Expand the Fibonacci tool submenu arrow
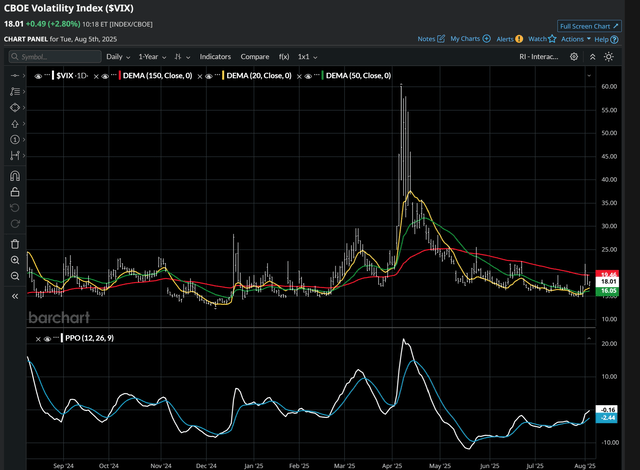This screenshot has height=470, width=640. 24,91
